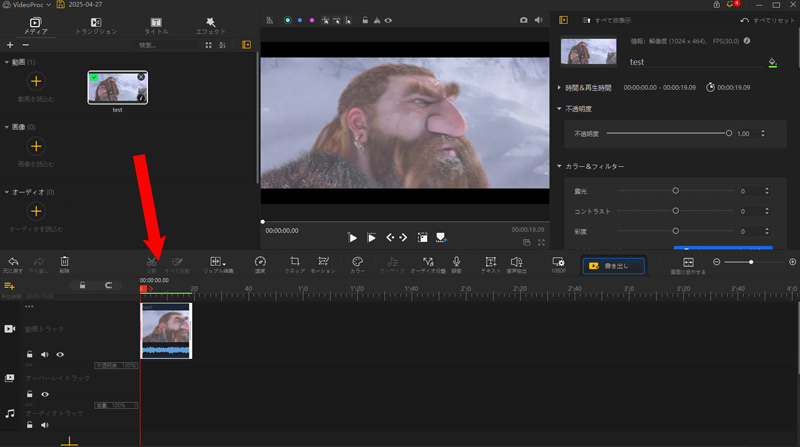Toggle overlay track lock
The image size is (800, 447).
(30, 394)
